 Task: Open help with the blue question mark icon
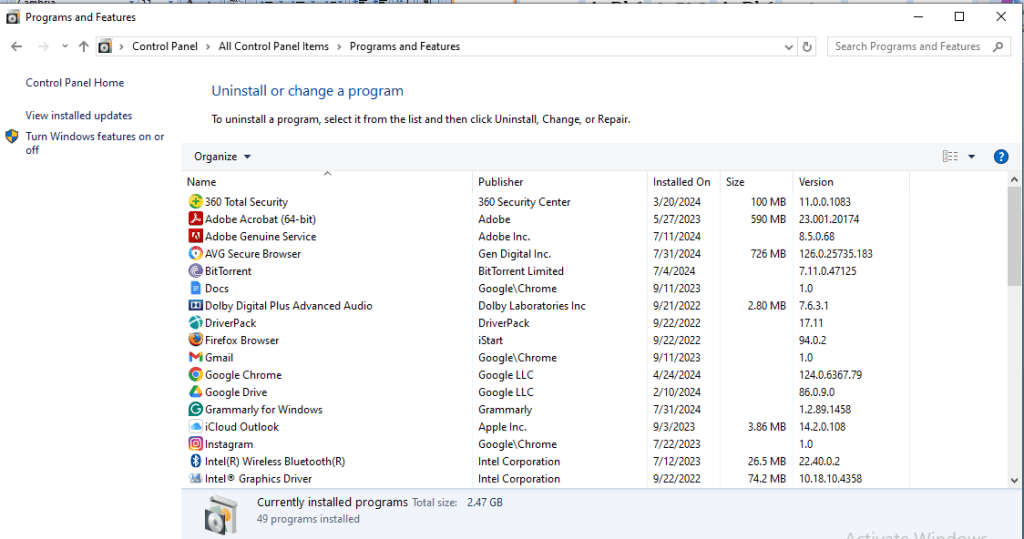[1000, 157]
